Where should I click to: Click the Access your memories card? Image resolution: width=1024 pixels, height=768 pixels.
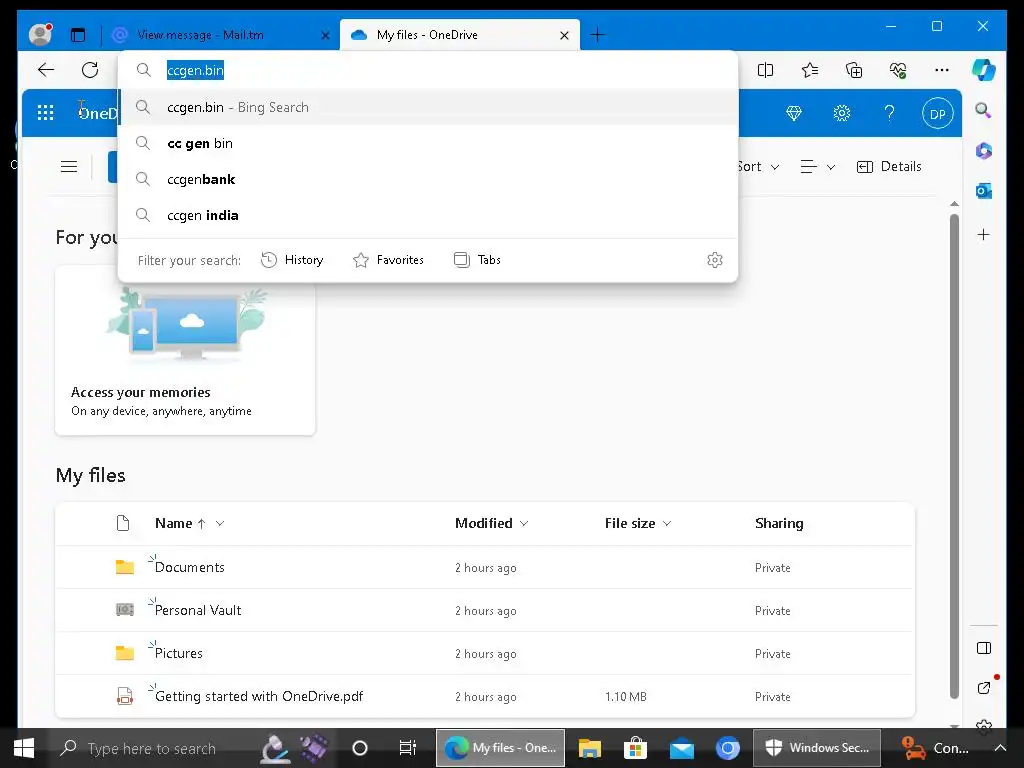pyautogui.click(x=185, y=350)
